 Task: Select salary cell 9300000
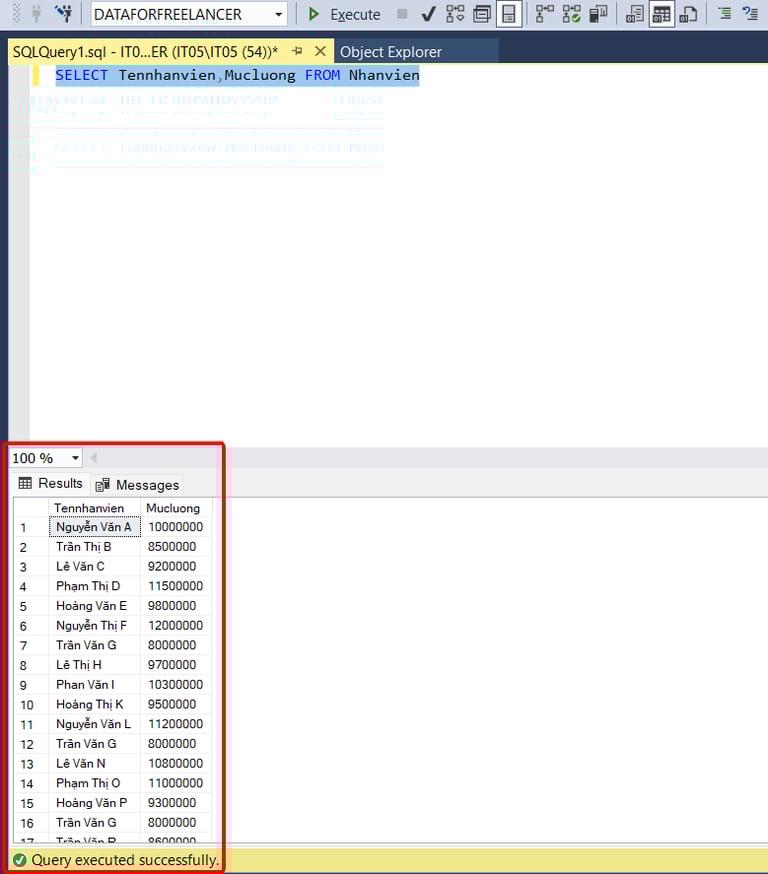pos(176,803)
